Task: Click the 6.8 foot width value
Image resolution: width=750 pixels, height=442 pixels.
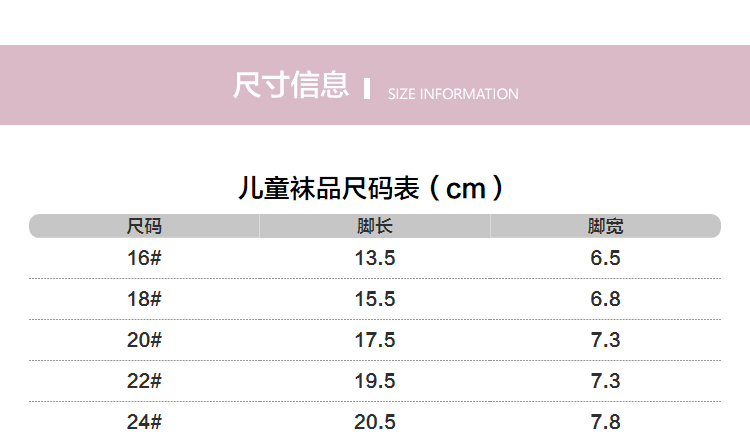Action: point(605,299)
